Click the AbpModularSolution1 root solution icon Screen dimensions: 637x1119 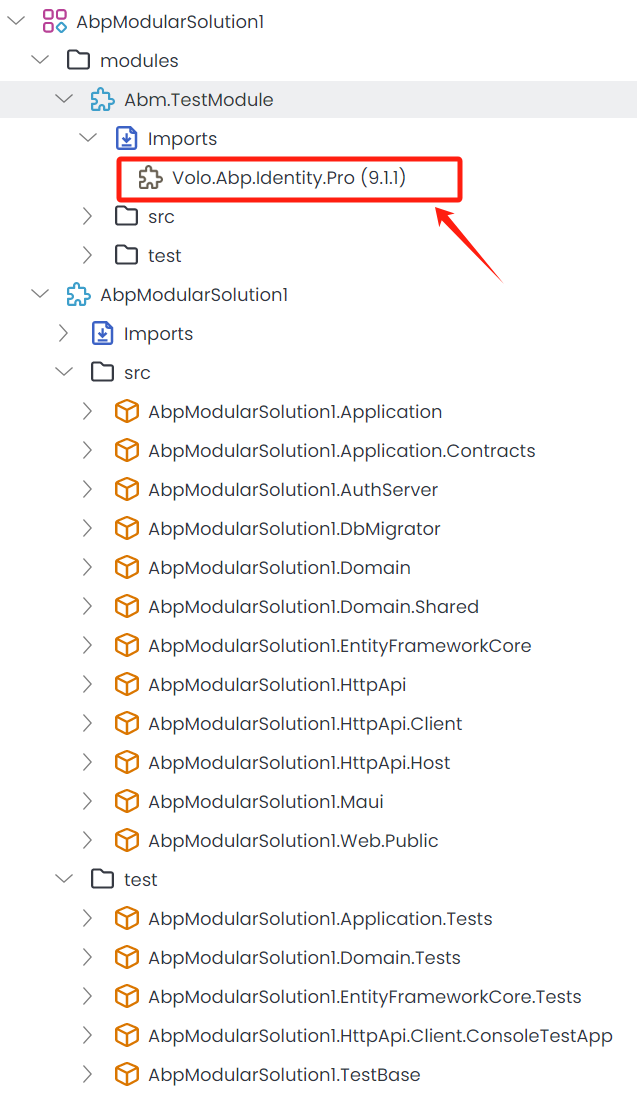coord(54,21)
